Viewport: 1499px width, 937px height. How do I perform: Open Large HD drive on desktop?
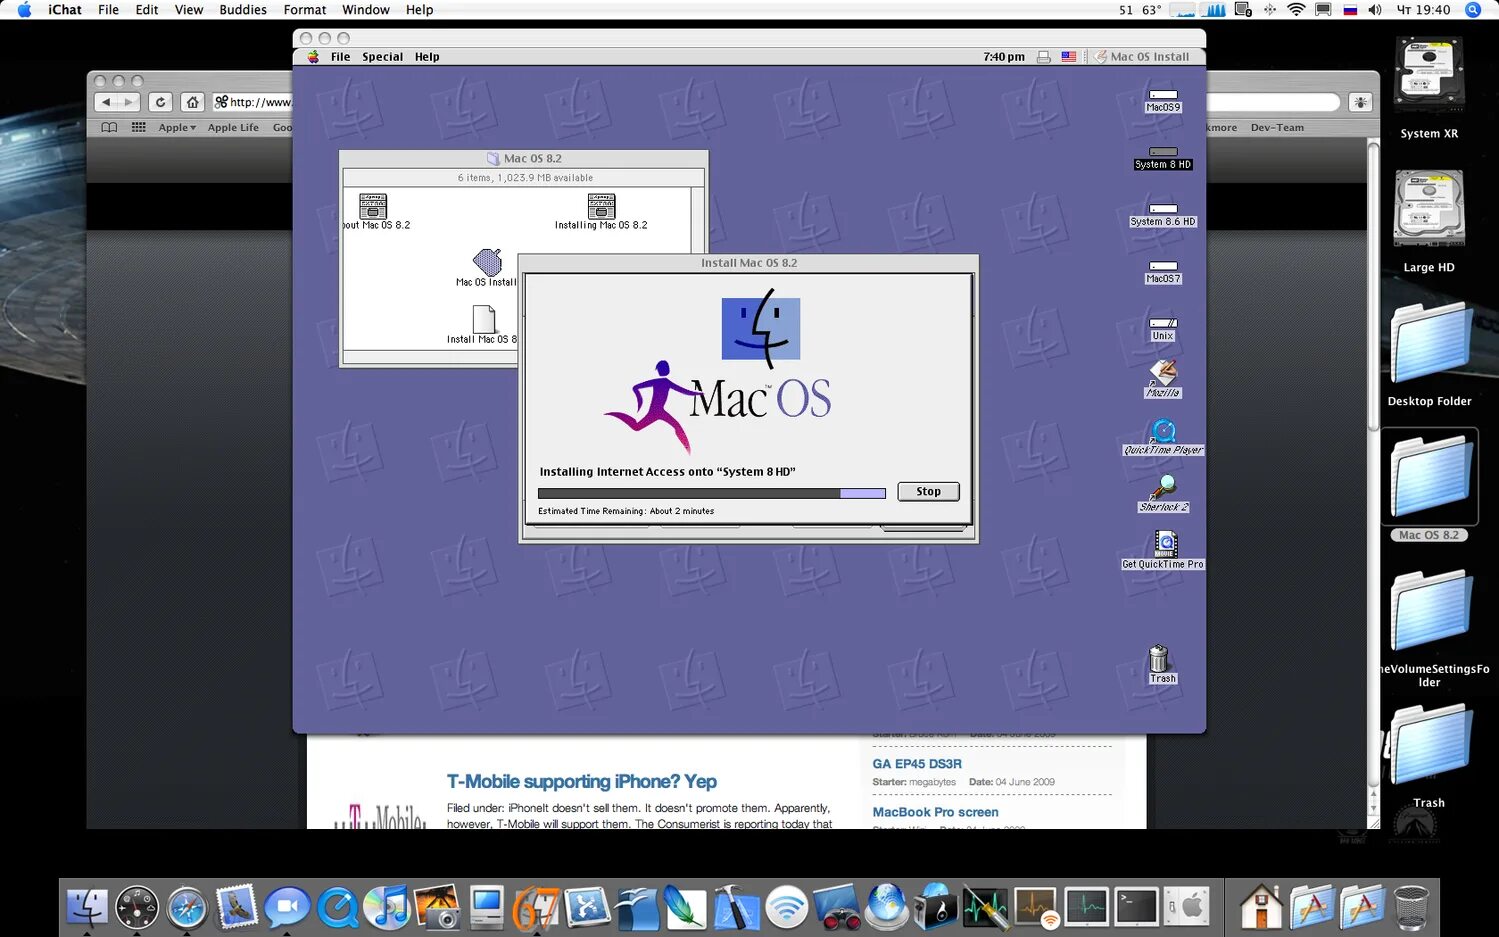pos(1429,221)
